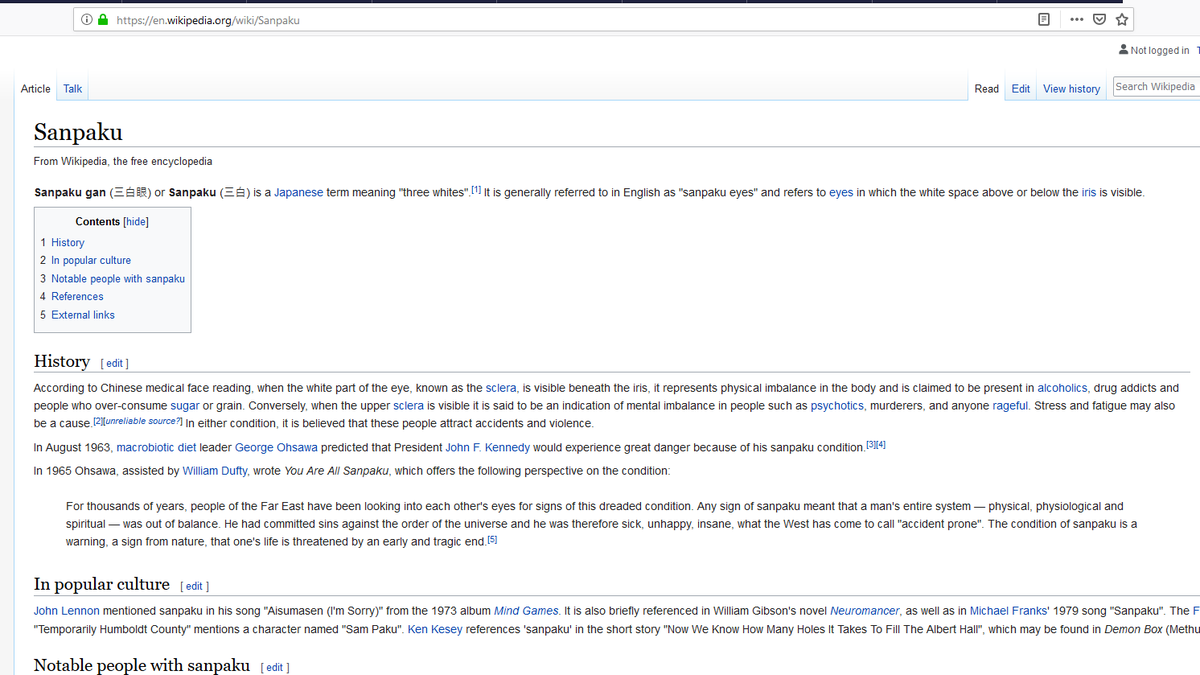This screenshot has height=675, width=1200.
Task: Open Neuromancer novel link
Action: (865, 611)
